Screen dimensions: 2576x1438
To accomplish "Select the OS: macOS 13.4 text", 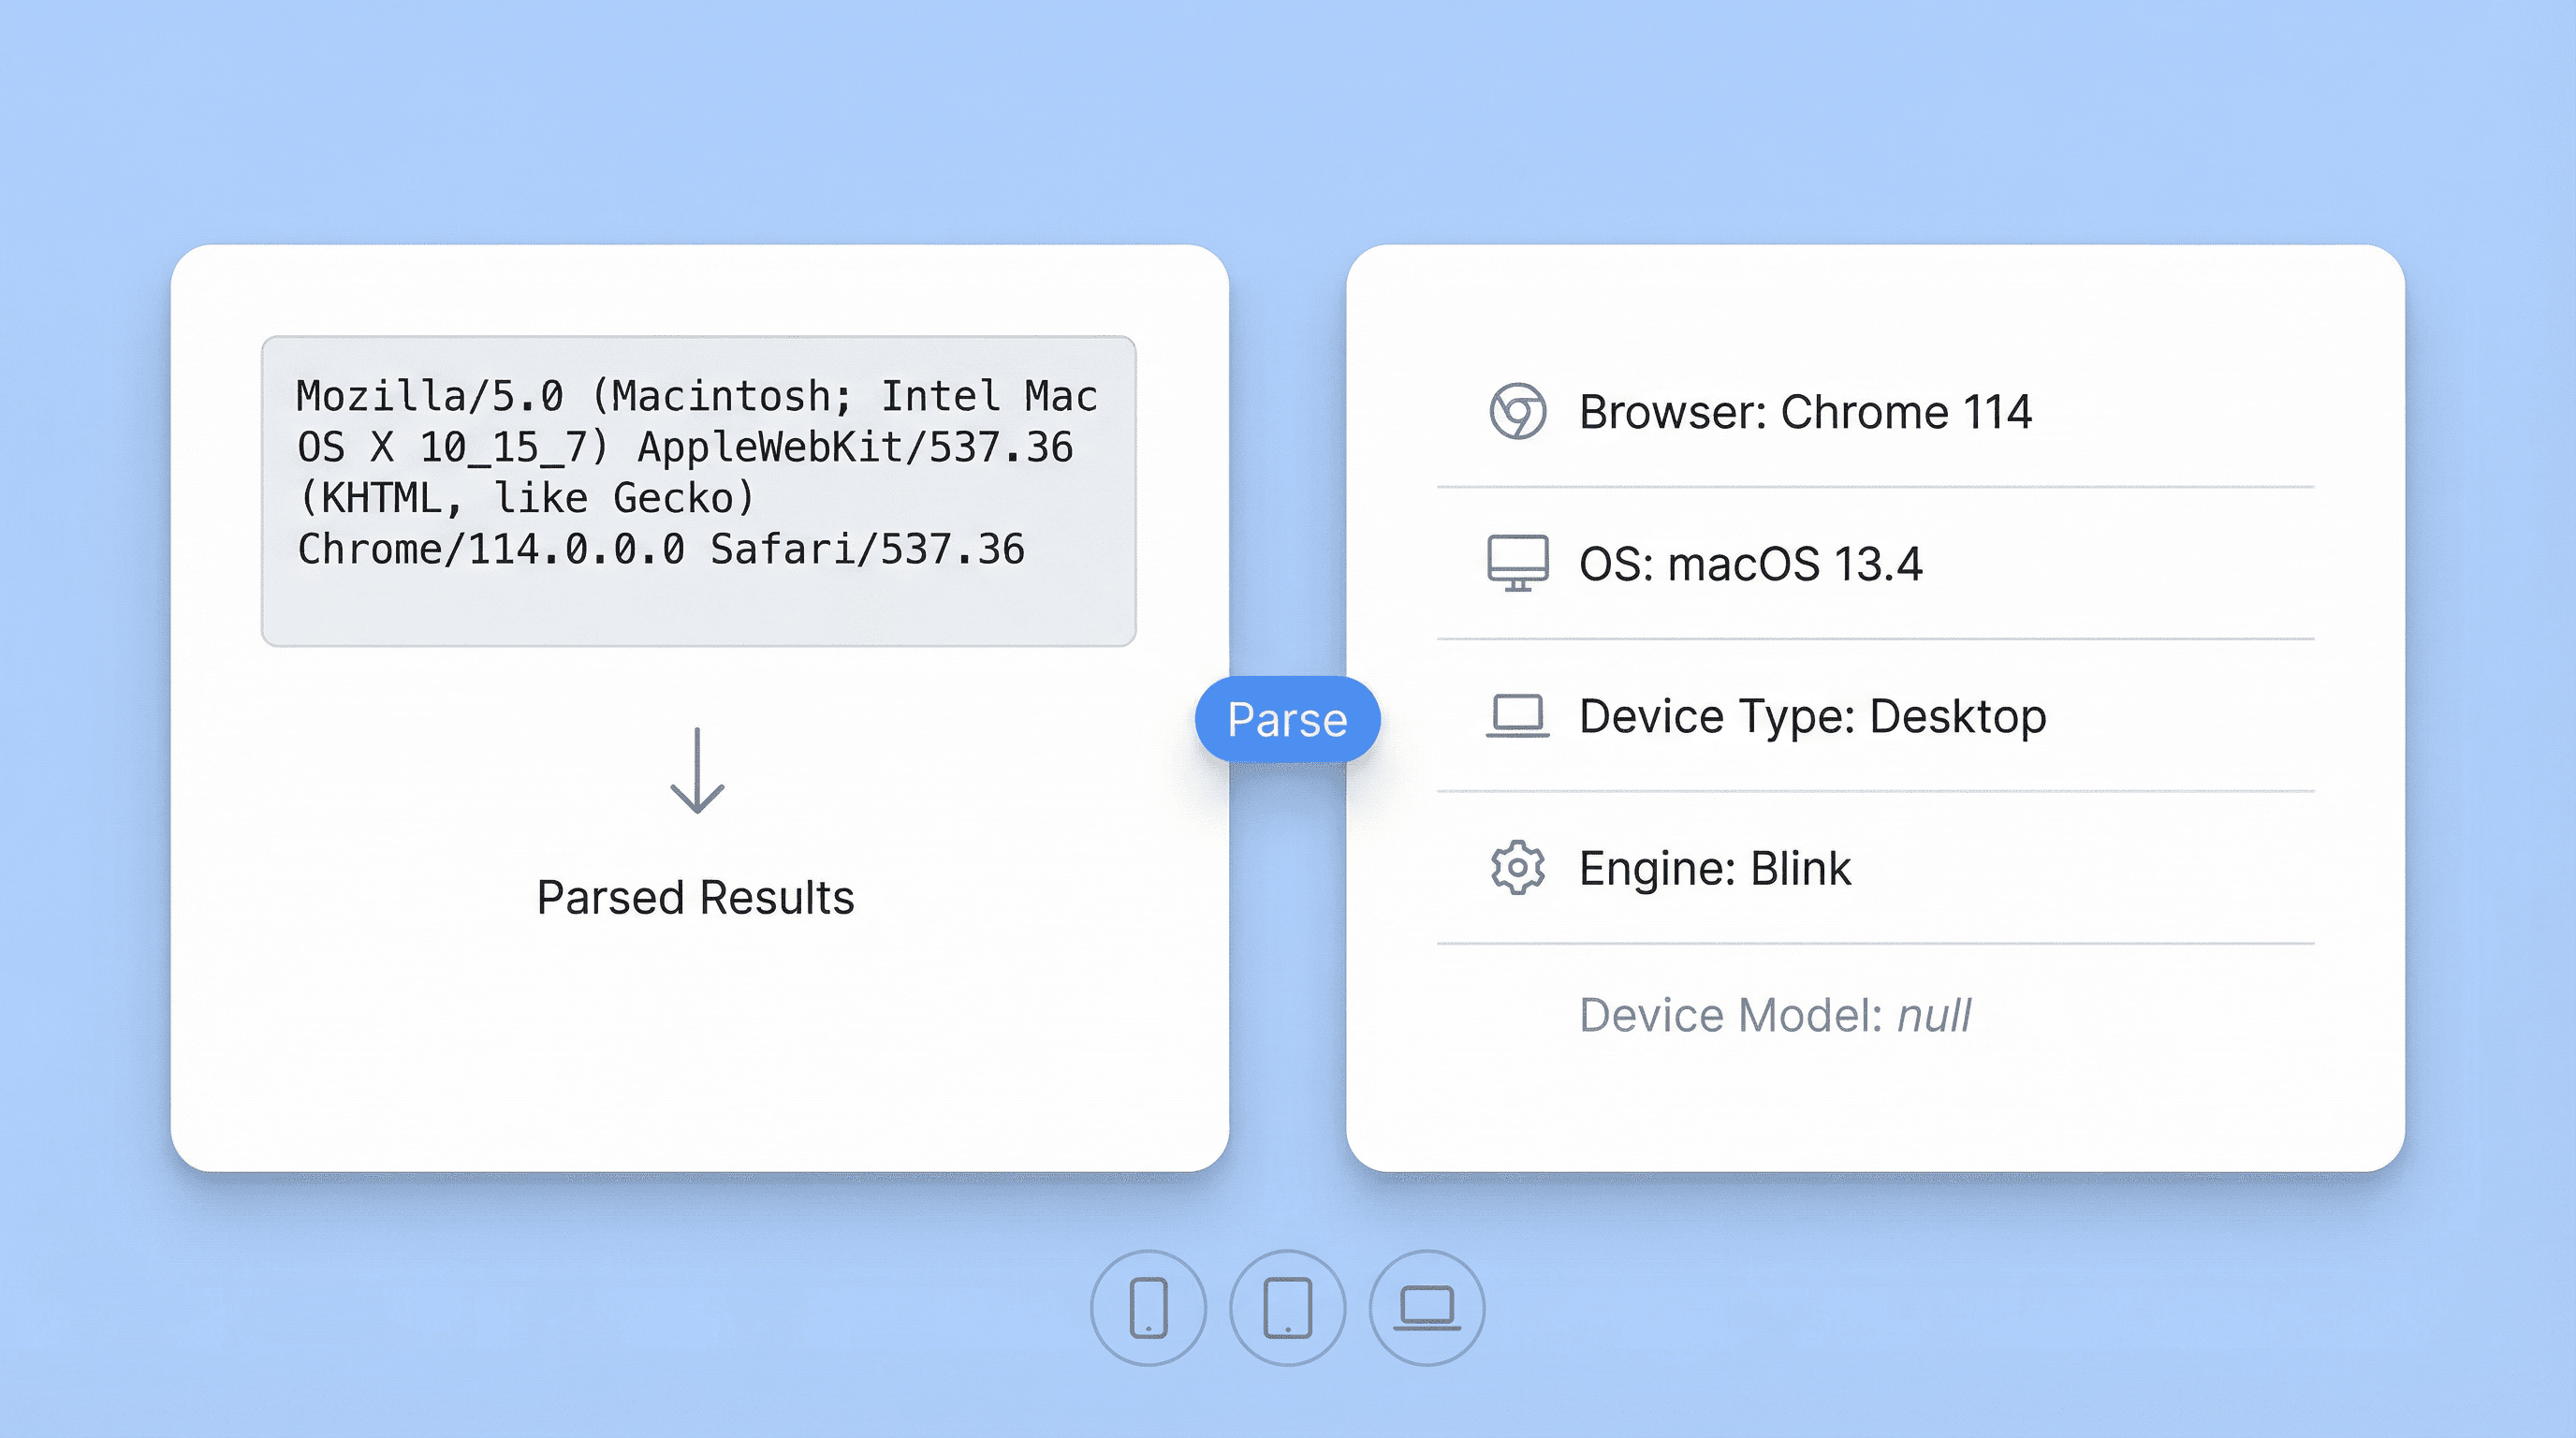I will 1750,564.
